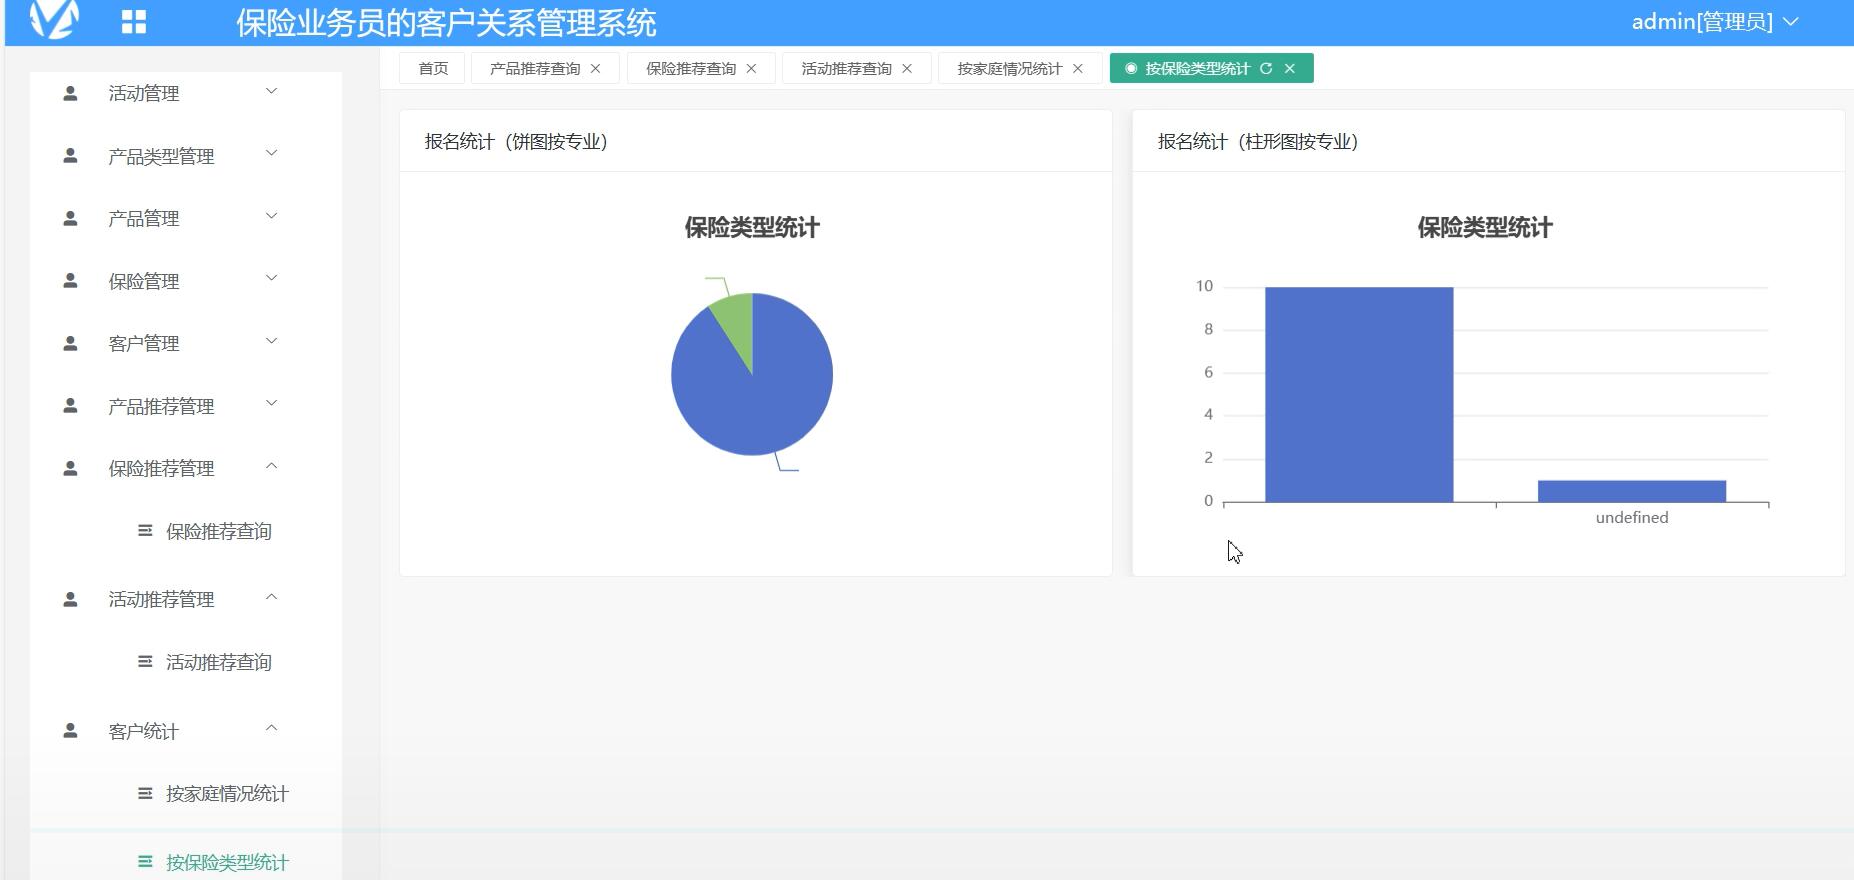Collapse the 保险推荐管理 chevron
This screenshot has width=1854, height=880.
271,466
